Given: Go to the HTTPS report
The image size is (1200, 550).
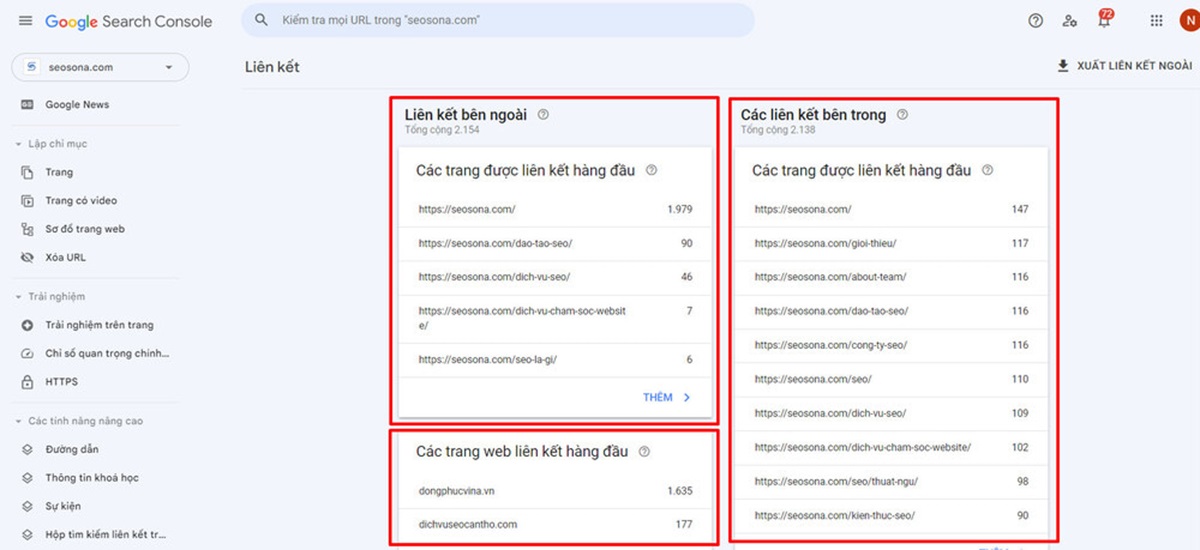Looking at the screenshot, I should click(x=61, y=382).
